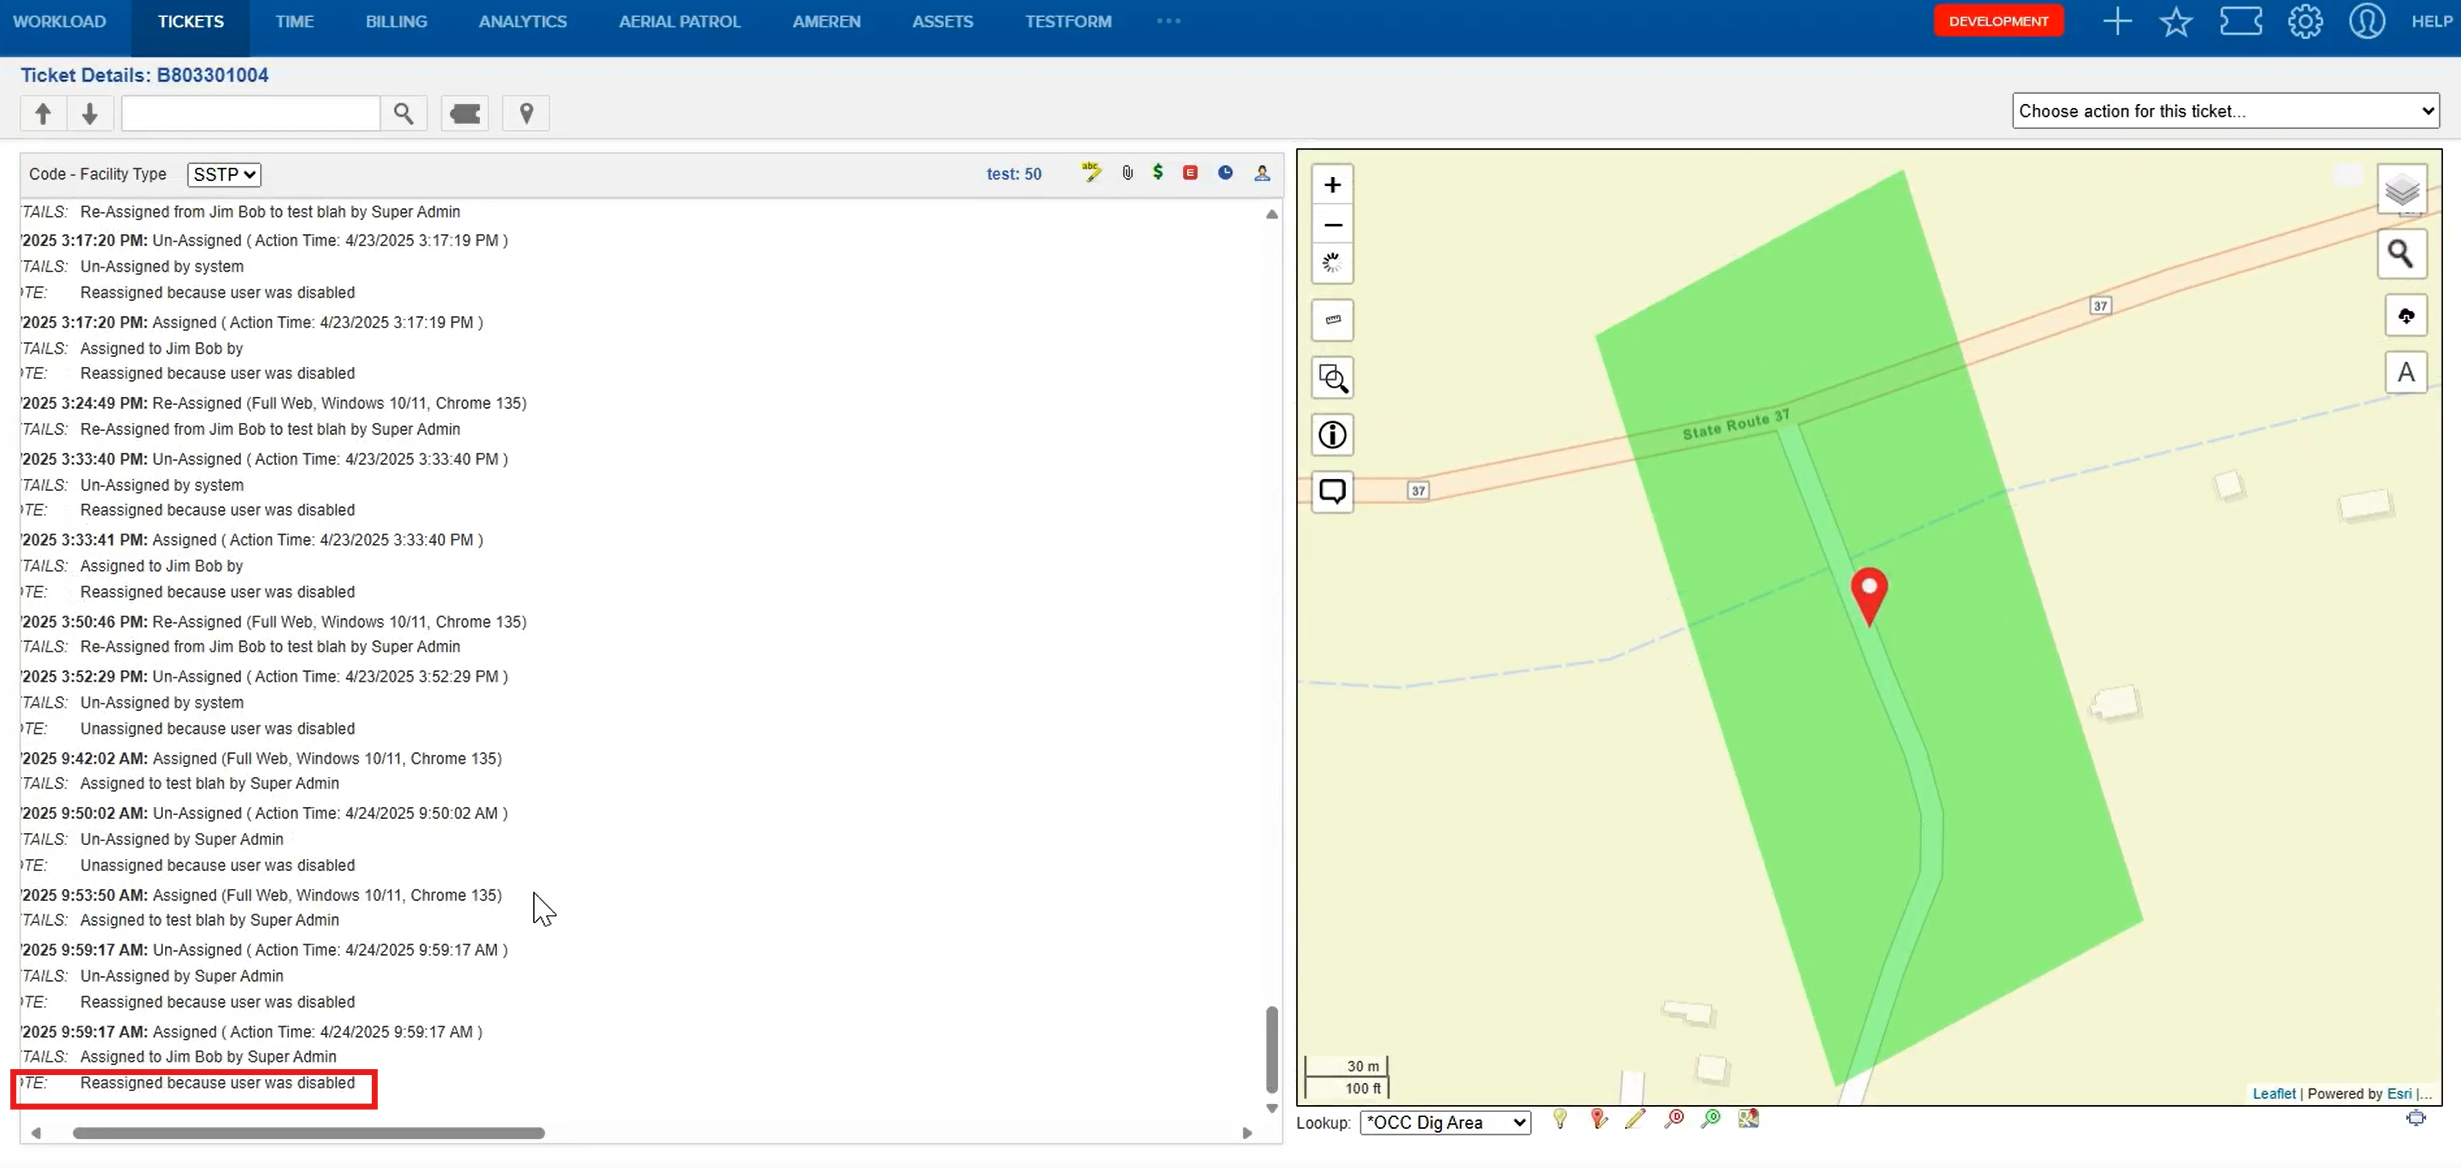Open the Lookup OCC Dig Area dropdown
This screenshot has width=2461, height=1168.
tap(1445, 1122)
